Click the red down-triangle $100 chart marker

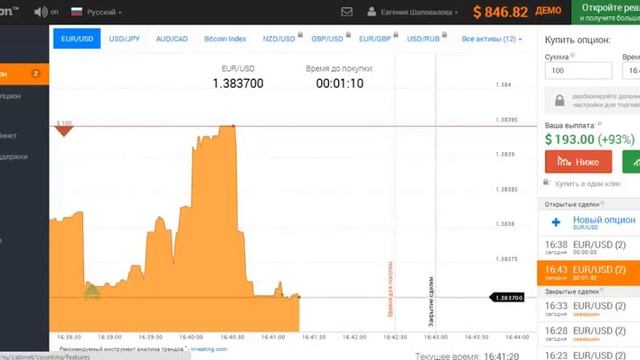64,131
